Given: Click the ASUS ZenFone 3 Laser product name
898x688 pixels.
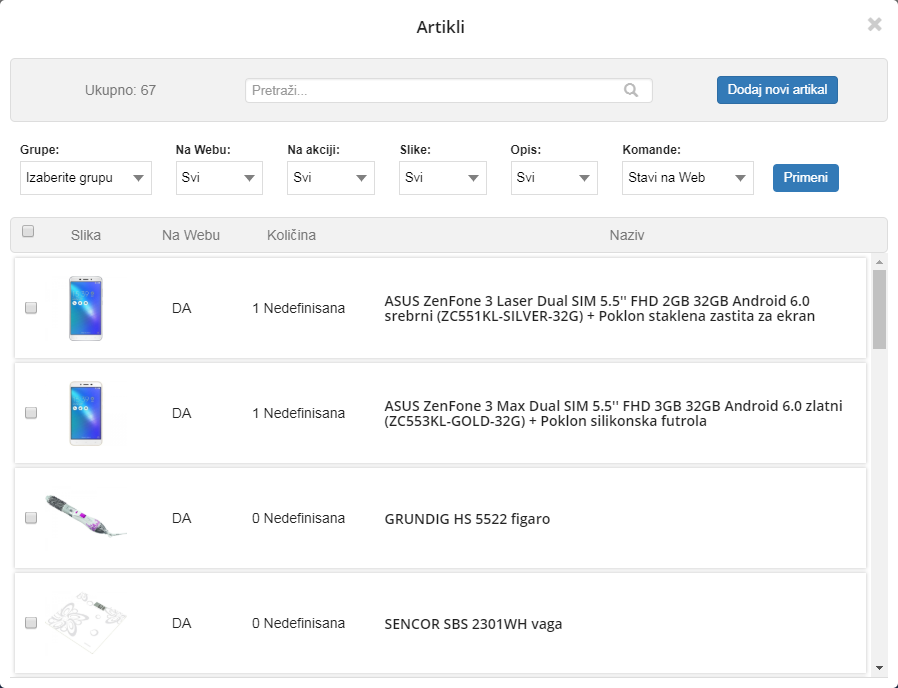Looking at the screenshot, I should click(x=599, y=309).
